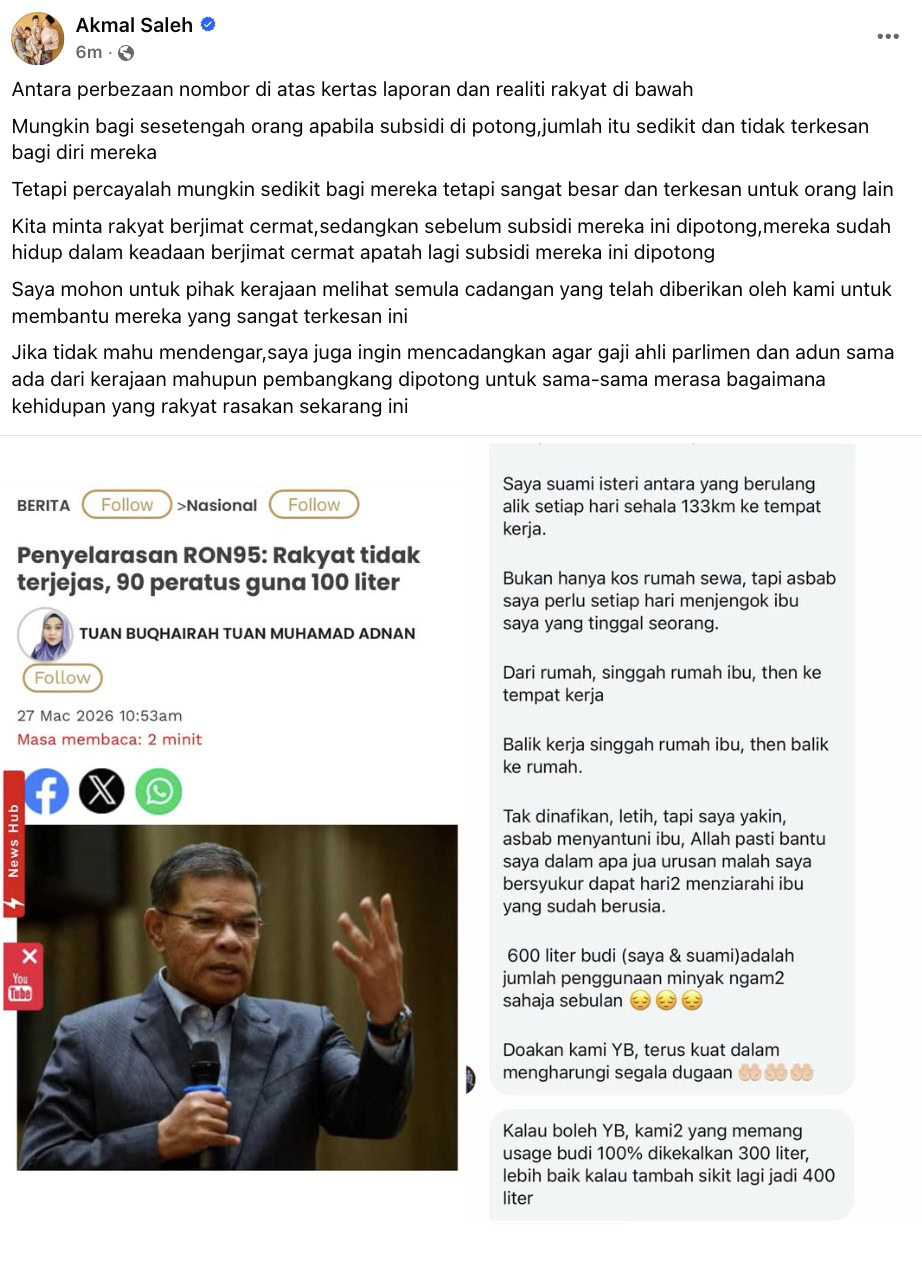
Task: Click the WhatsApp share icon
Action: pos(158,792)
